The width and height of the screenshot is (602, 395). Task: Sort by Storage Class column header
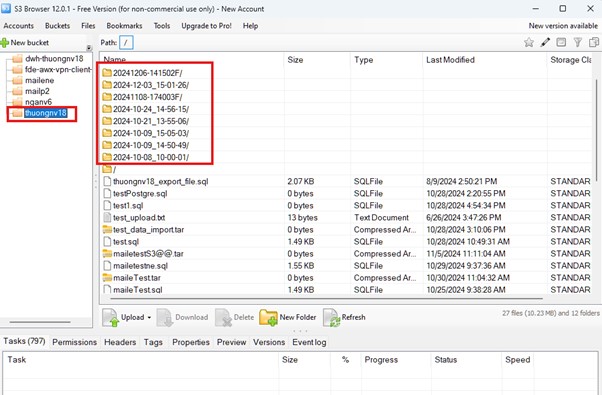point(571,59)
